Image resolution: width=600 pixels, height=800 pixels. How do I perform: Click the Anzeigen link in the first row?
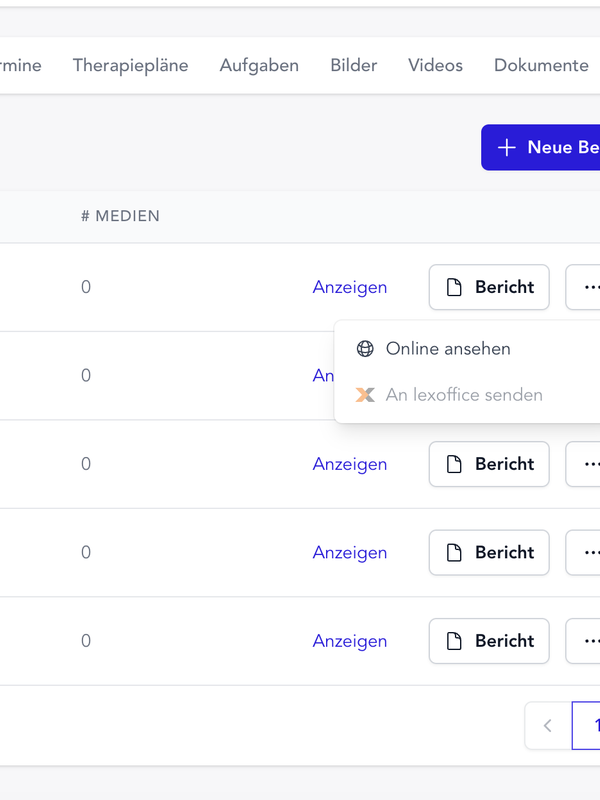click(350, 287)
